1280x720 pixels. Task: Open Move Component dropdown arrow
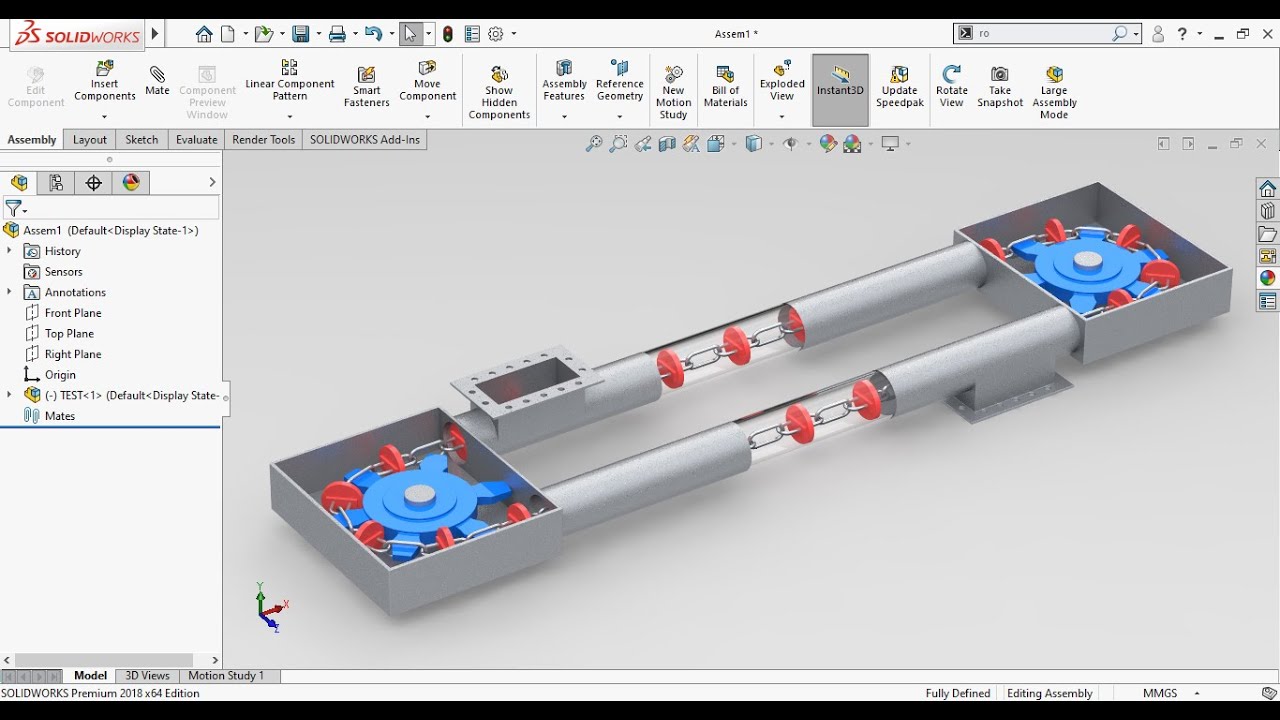click(427, 117)
